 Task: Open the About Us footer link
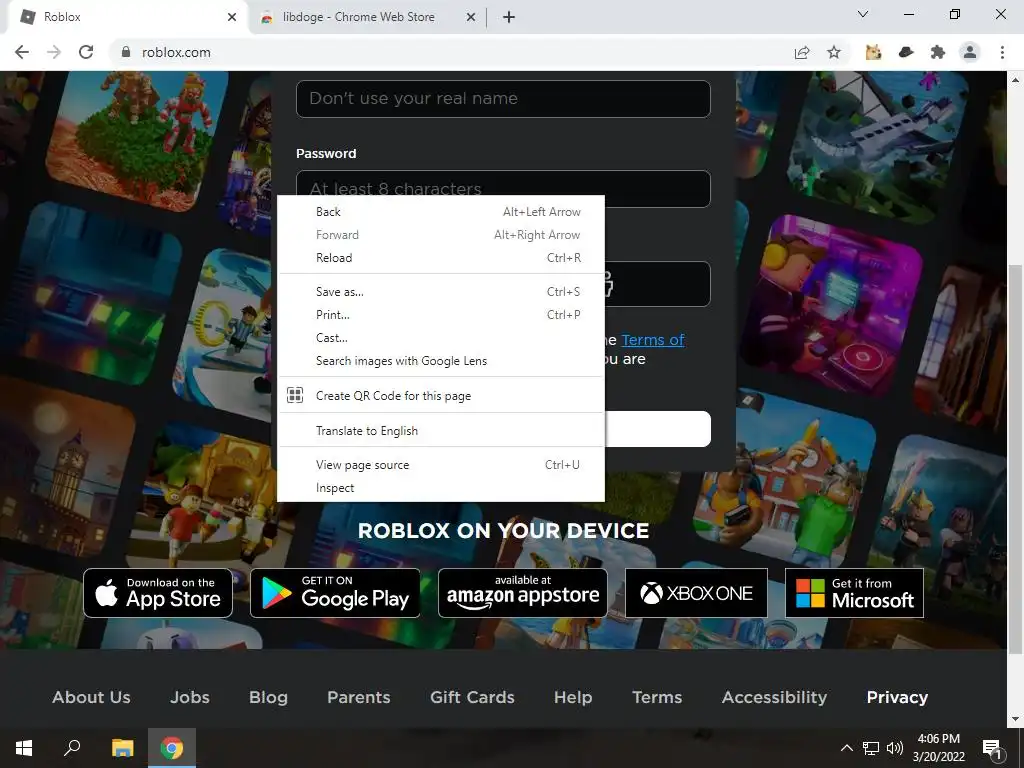tap(91, 697)
